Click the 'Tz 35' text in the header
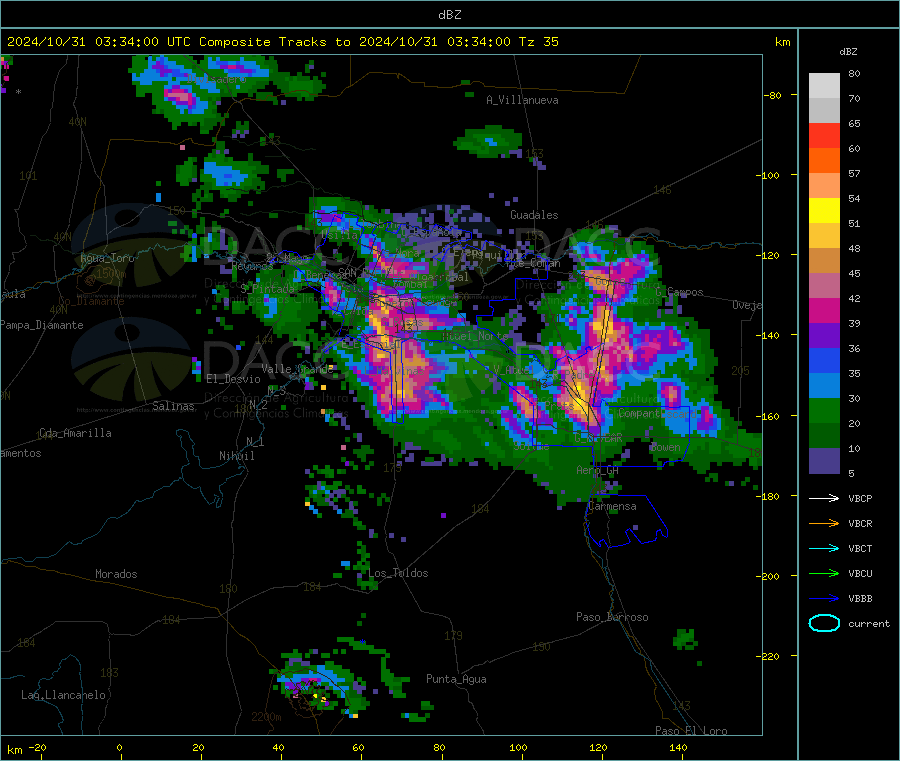 coord(538,42)
